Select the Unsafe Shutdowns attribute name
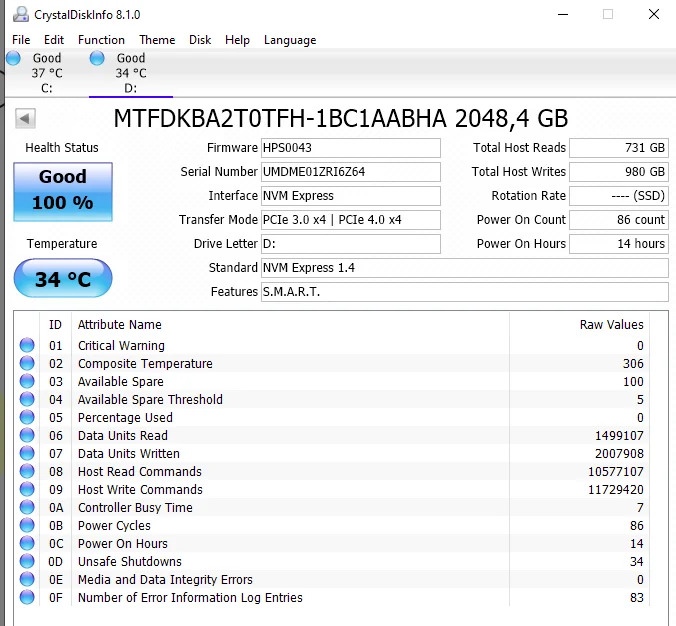676x626 pixels. coord(130,562)
